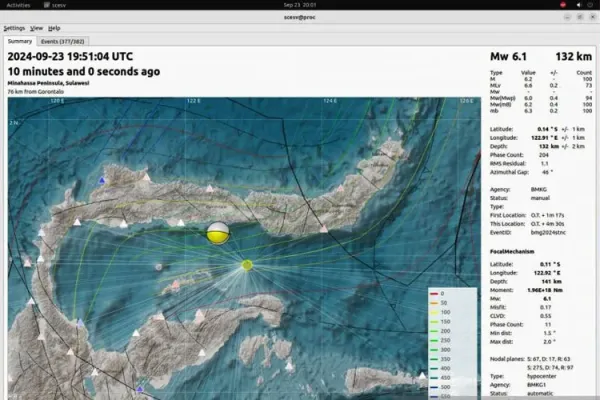This screenshot has height=400, width=600.
Task: Click the Mw(mB) row in magnitude table
Action: pos(541,104)
